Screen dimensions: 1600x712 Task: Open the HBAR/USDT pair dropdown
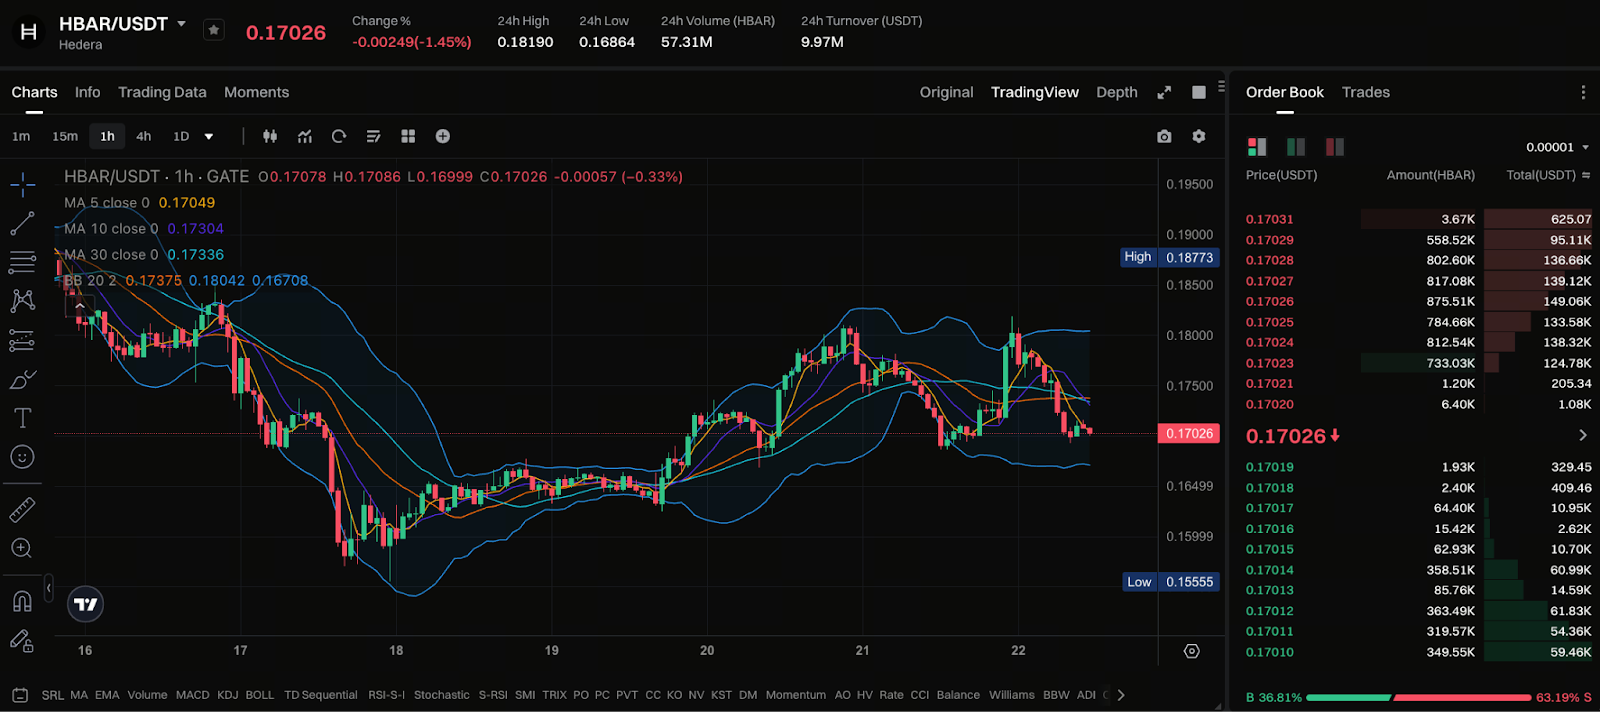tap(181, 23)
